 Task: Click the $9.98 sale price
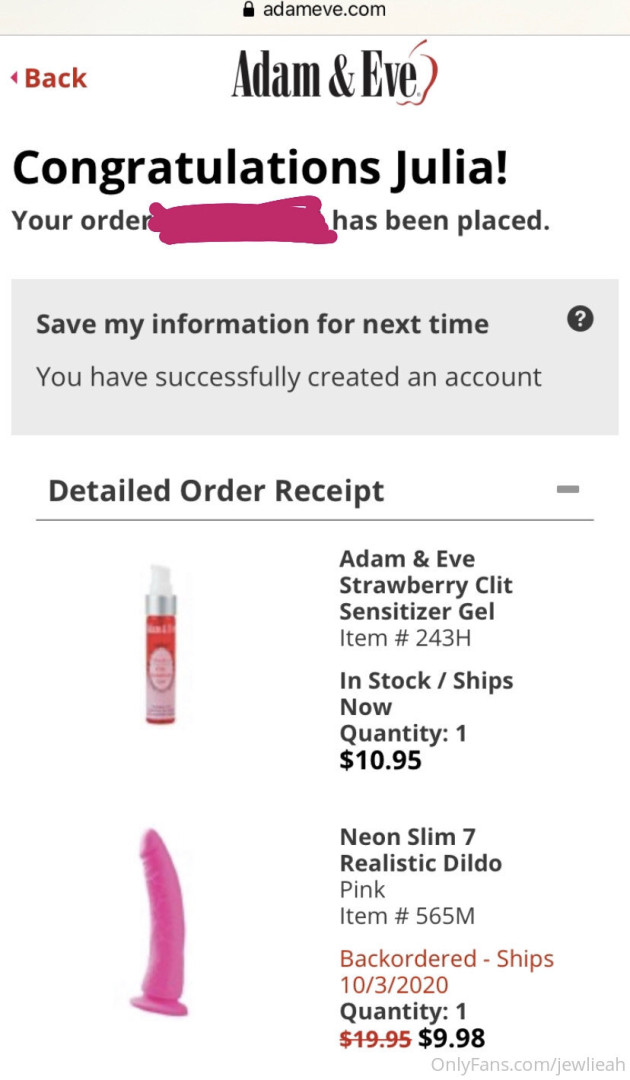(451, 1038)
